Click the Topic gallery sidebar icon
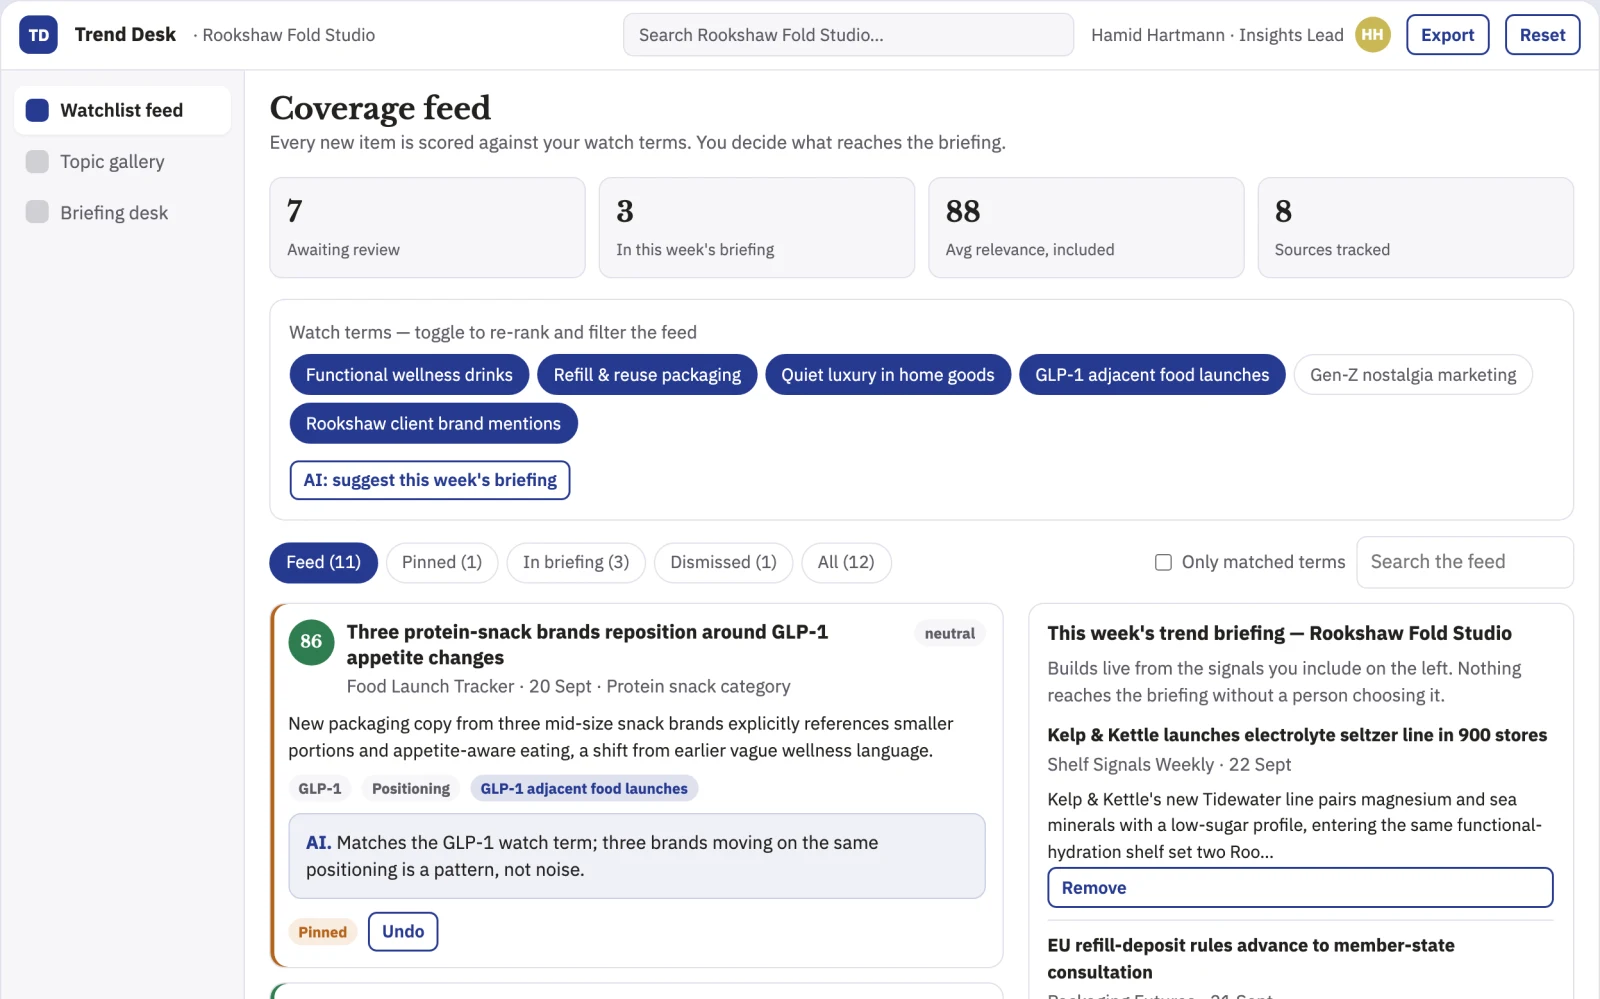Image resolution: width=1600 pixels, height=999 pixels. pyautogui.click(x=37, y=161)
